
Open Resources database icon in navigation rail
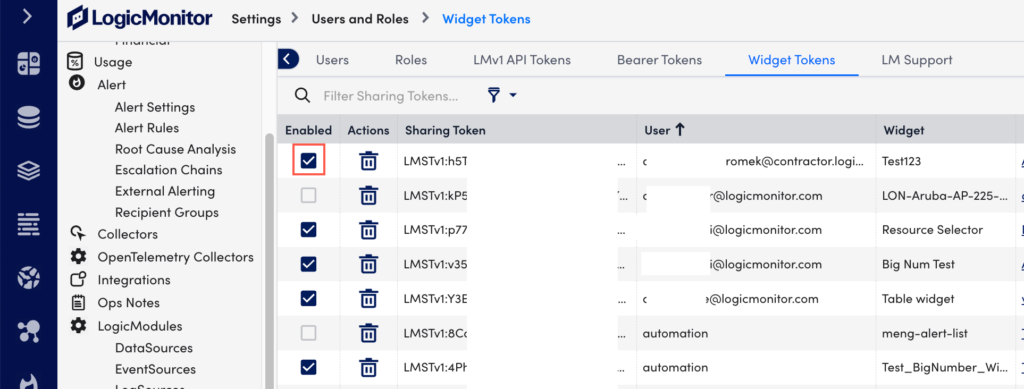click(x=28, y=117)
